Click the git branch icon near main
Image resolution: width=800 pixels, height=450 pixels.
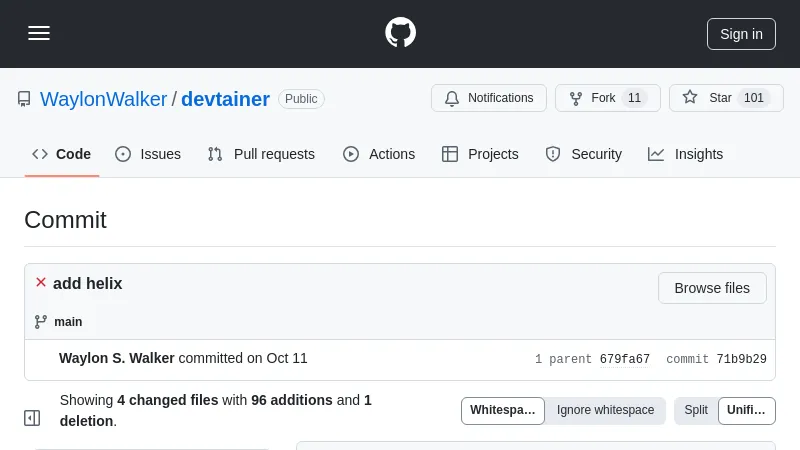[x=41, y=322]
